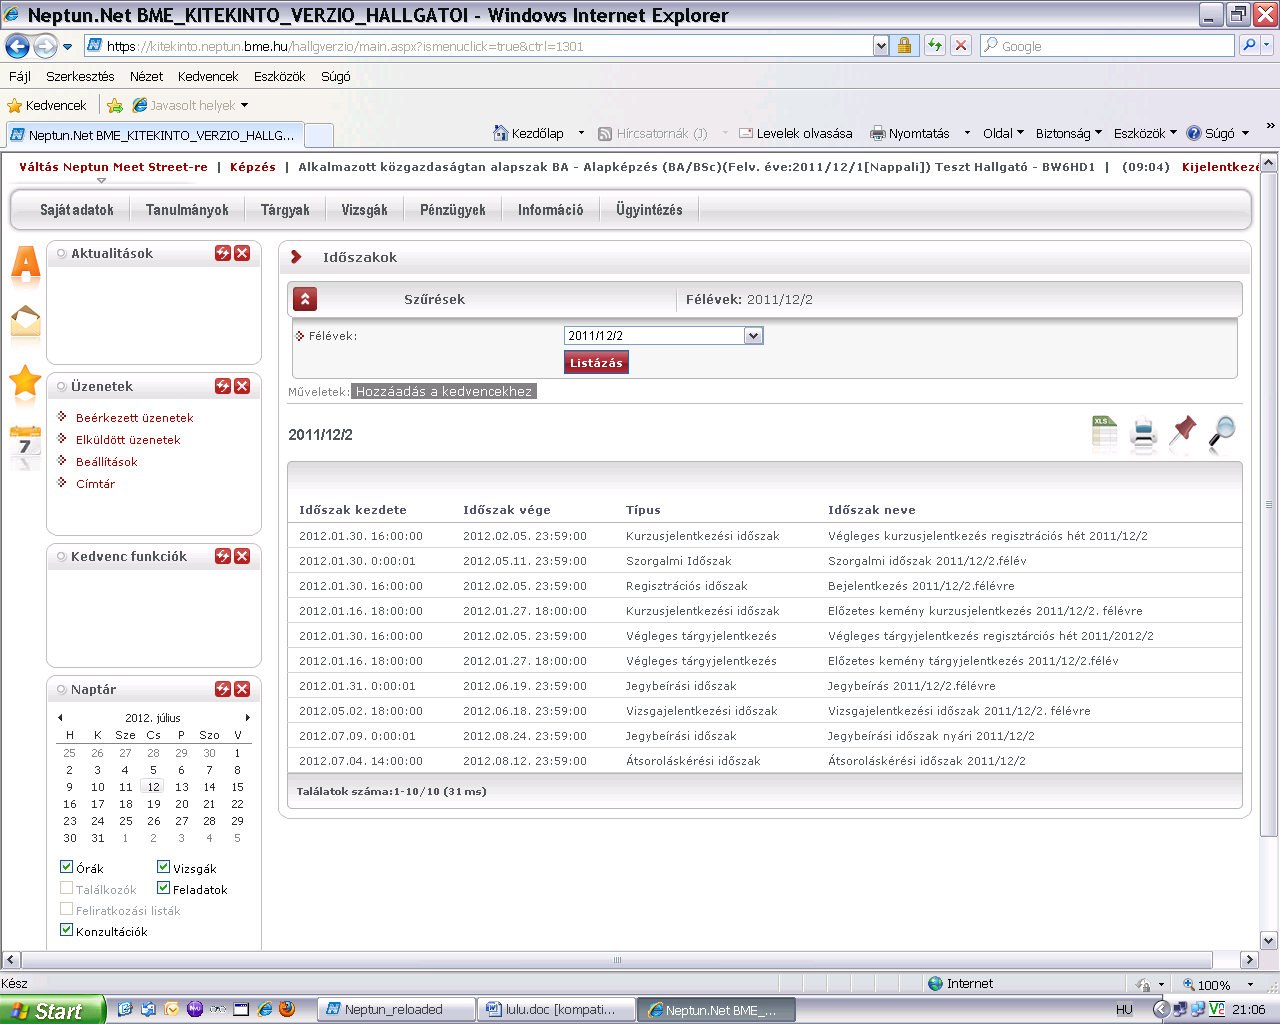The image size is (1280, 1024).
Task: Open the orange A news sidebar icon
Action: point(25,266)
